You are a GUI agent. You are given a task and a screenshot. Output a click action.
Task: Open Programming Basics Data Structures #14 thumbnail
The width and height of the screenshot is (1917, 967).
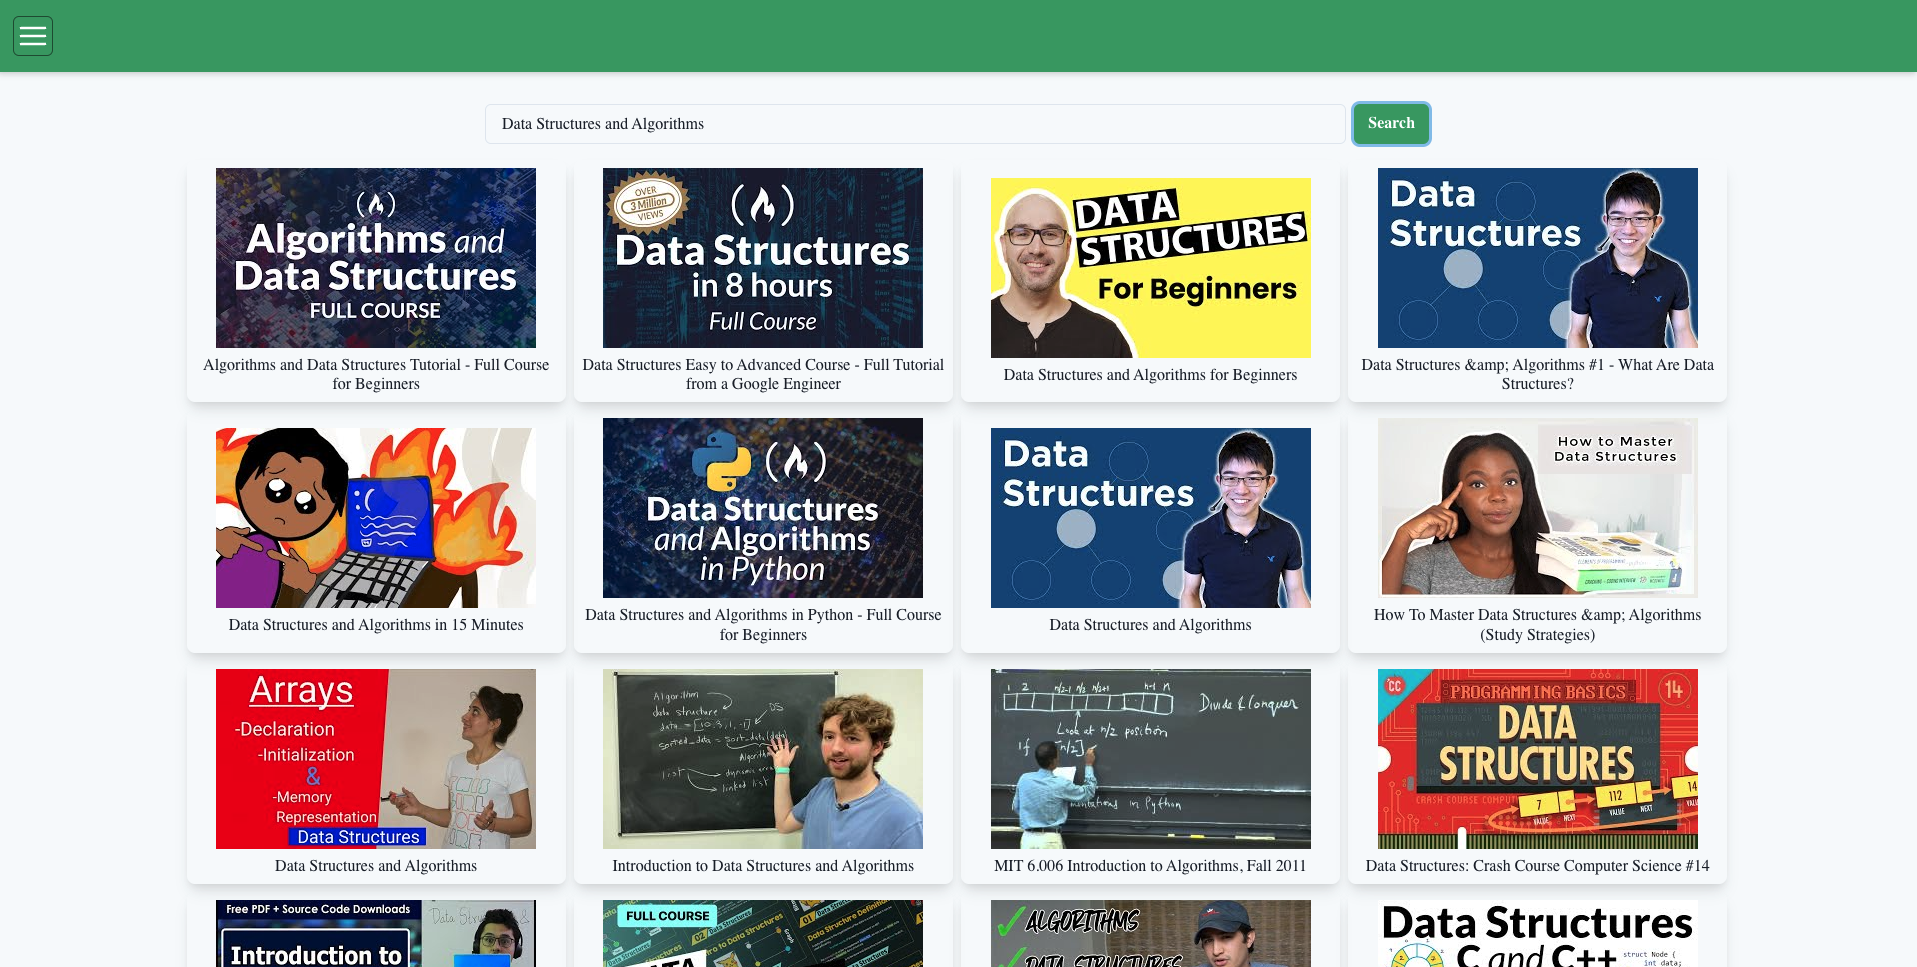[x=1538, y=759]
